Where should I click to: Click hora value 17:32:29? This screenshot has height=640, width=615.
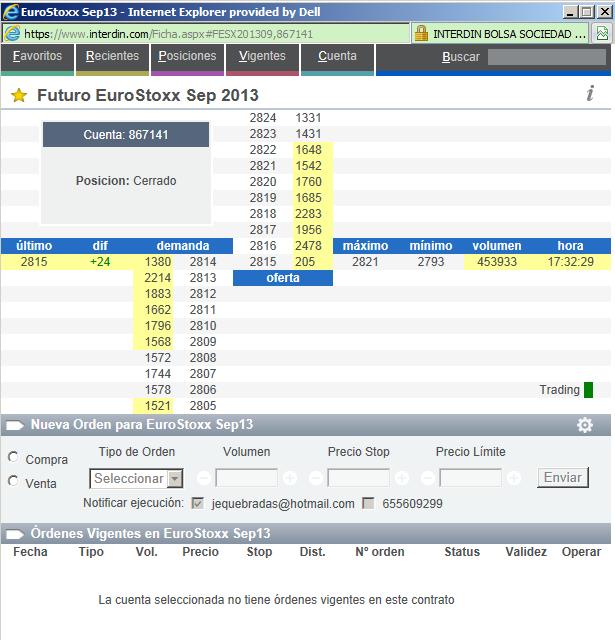pyautogui.click(x=571, y=262)
